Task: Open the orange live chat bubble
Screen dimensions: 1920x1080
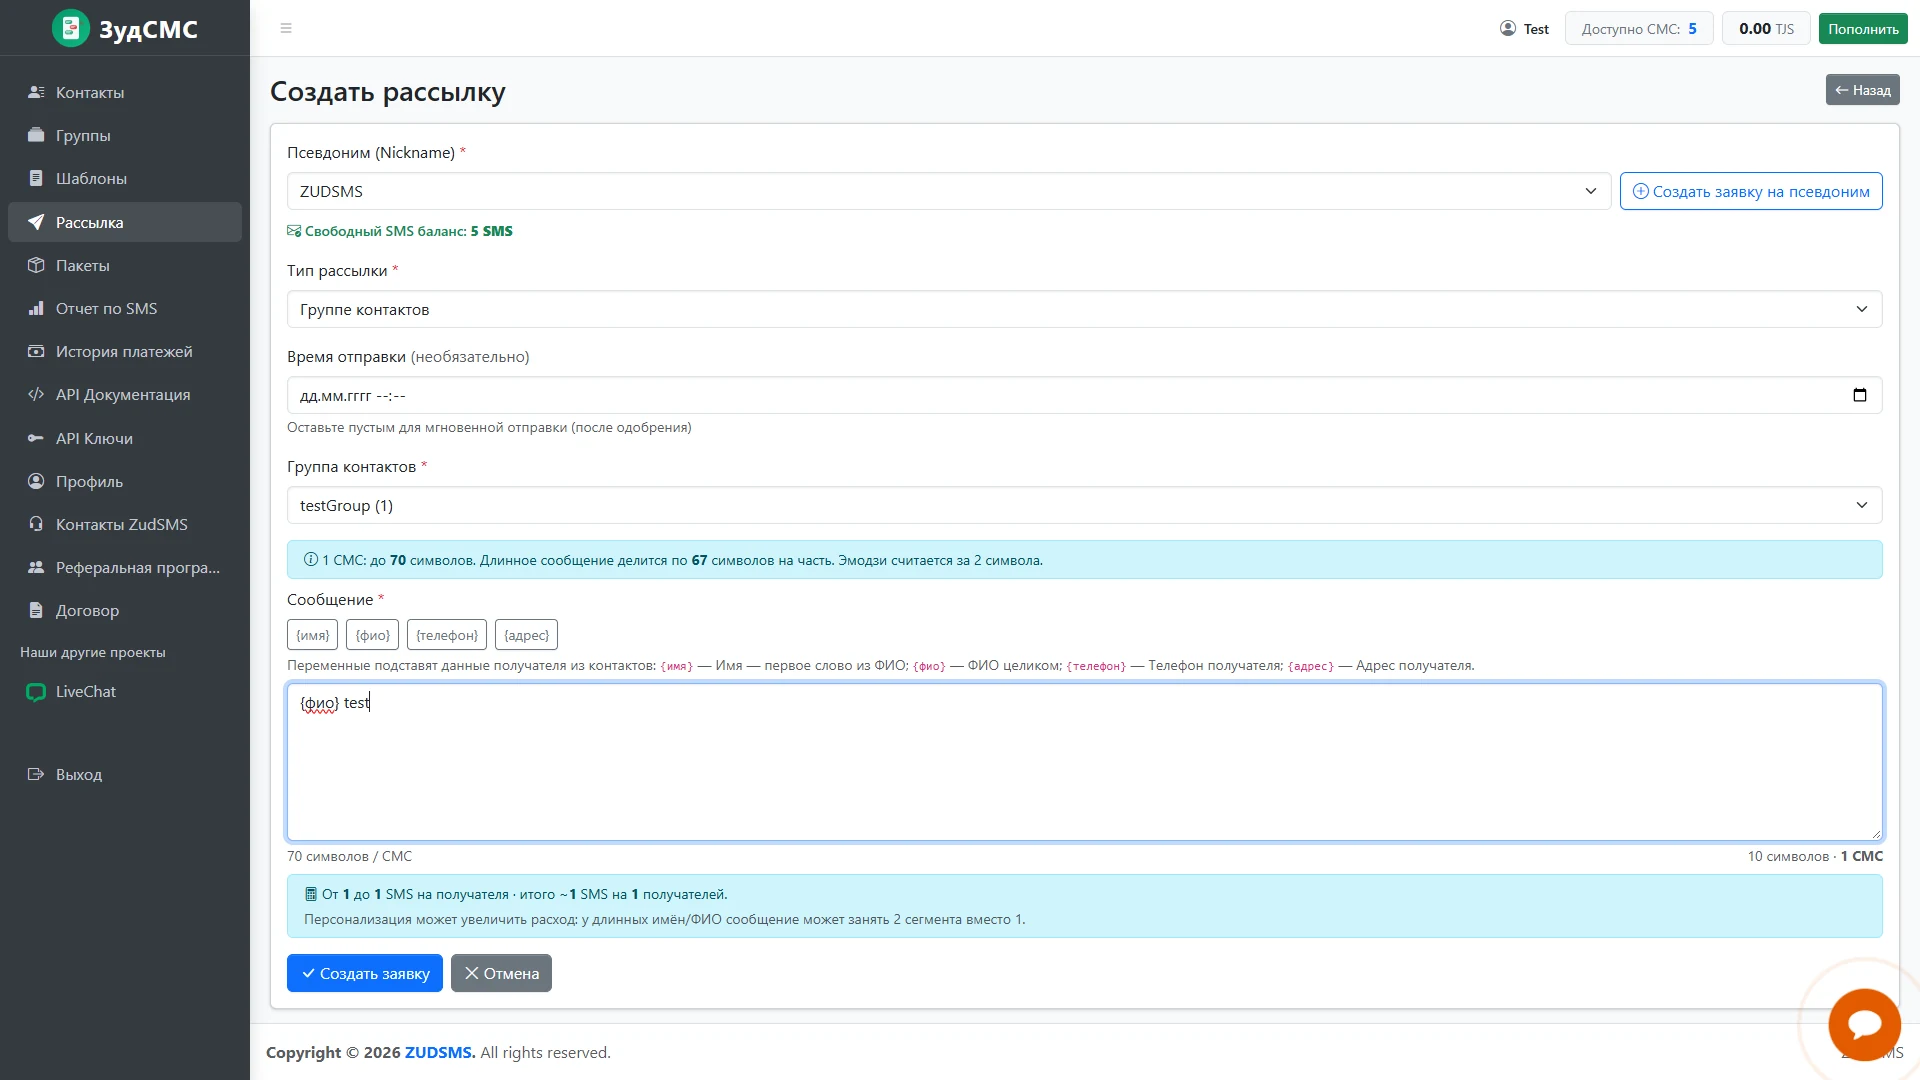Action: [x=1864, y=1024]
